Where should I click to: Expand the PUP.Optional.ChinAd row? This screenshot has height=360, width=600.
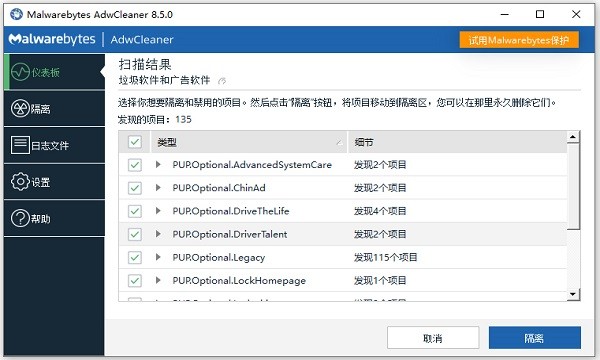pos(158,187)
